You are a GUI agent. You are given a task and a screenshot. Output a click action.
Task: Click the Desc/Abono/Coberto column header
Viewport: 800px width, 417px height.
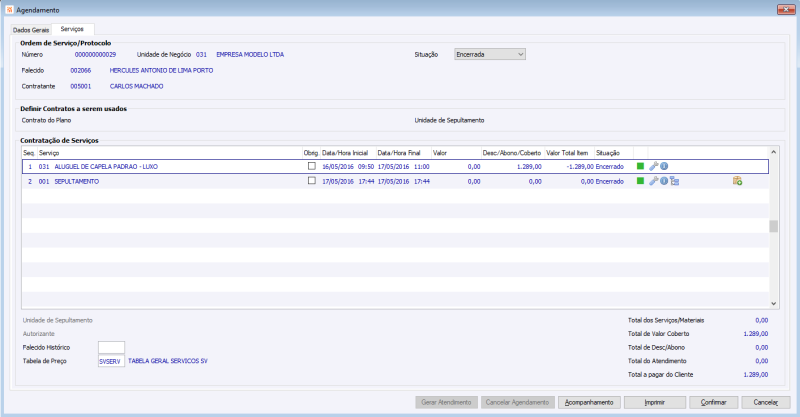tap(512, 153)
